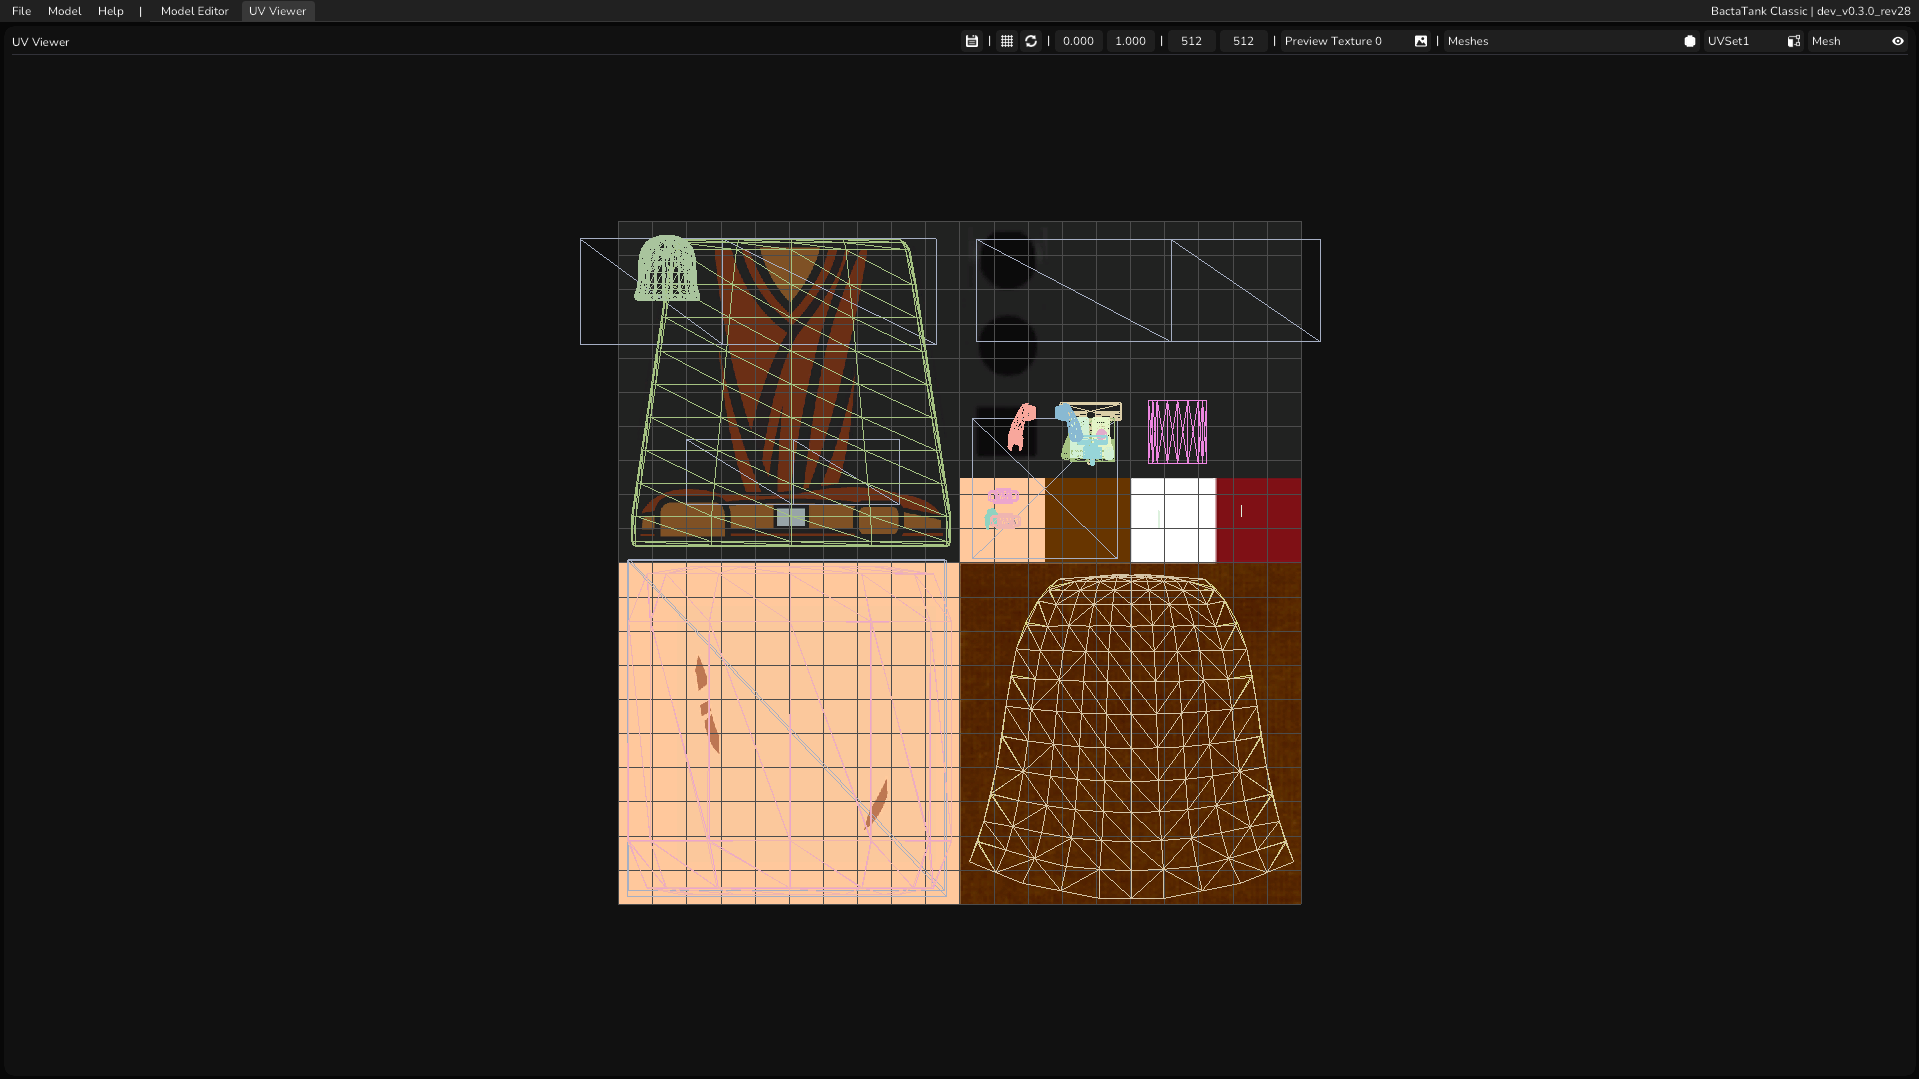
Task: Toggle the grid overlay icon
Action: coord(1007,41)
